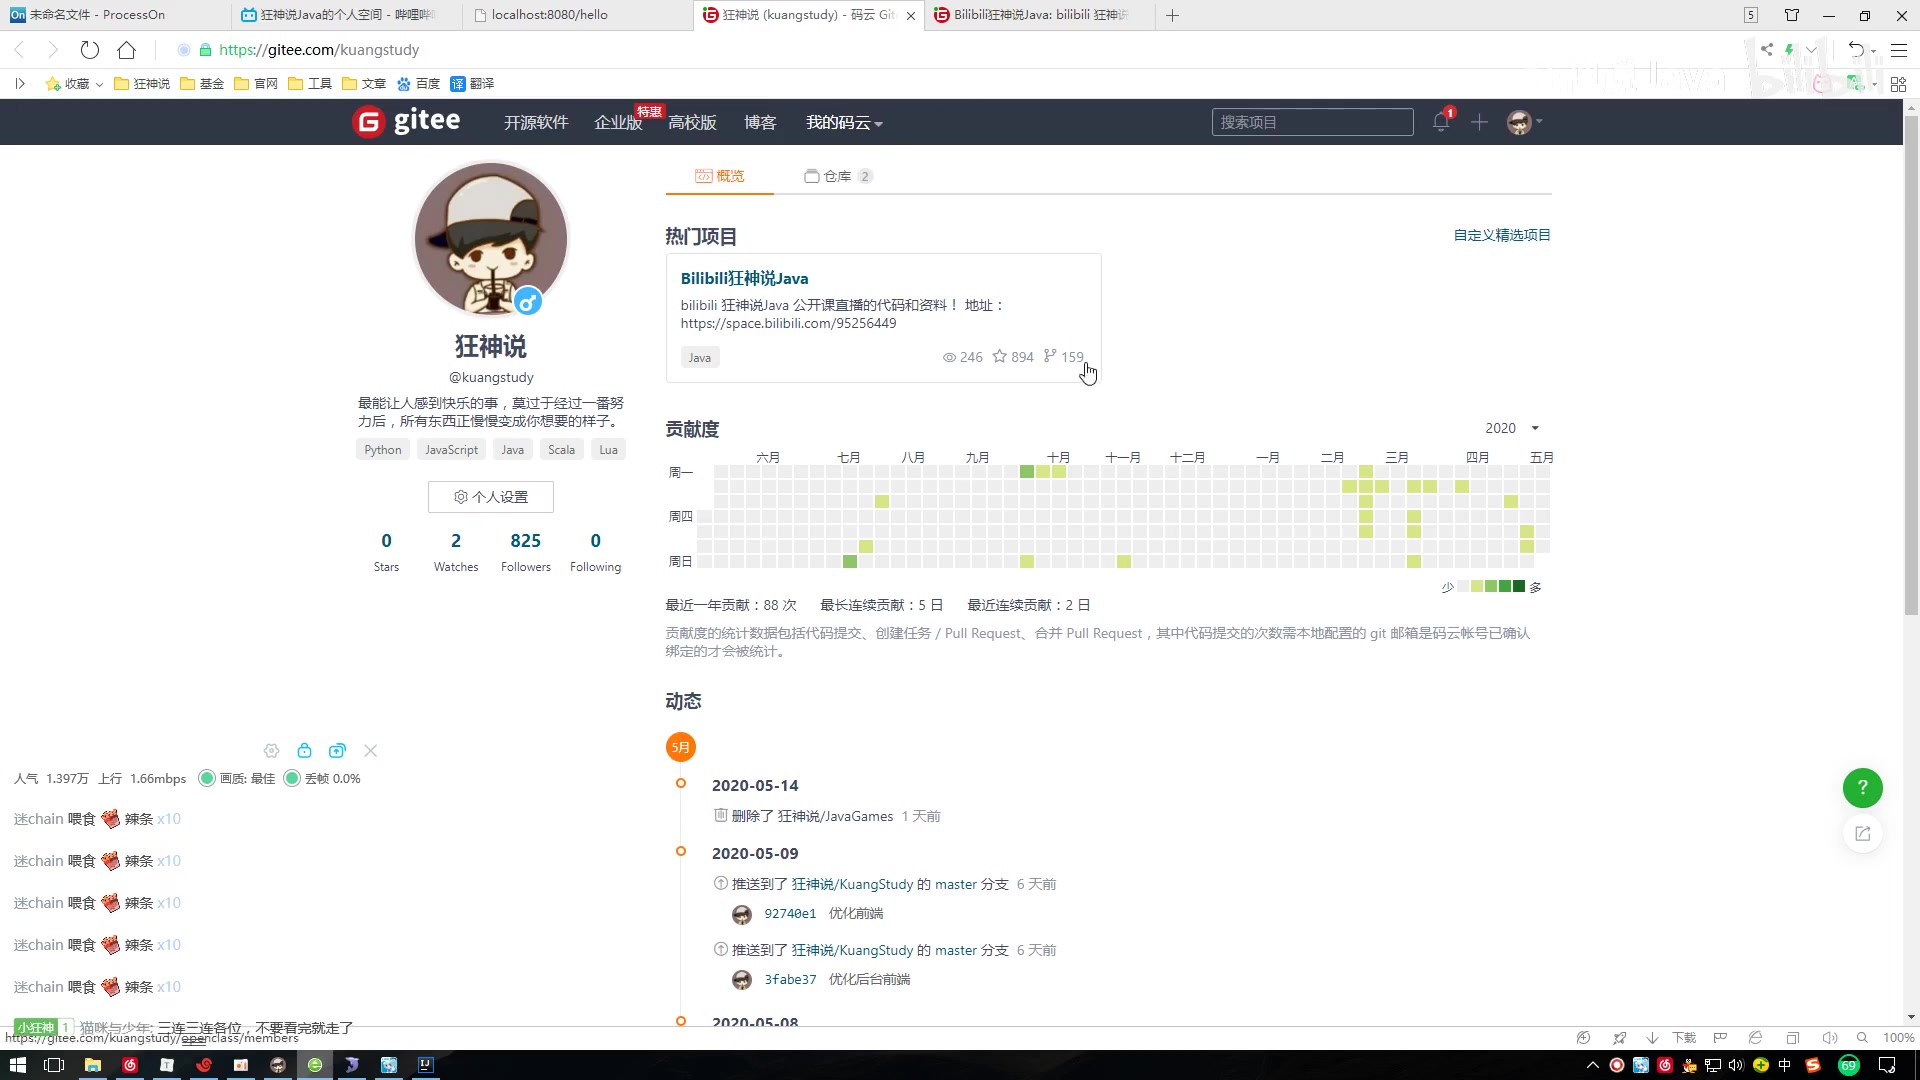The height and width of the screenshot is (1080, 1920).
Task: Click the 个人设置 personal settings button
Action: pyautogui.click(x=491, y=496)
